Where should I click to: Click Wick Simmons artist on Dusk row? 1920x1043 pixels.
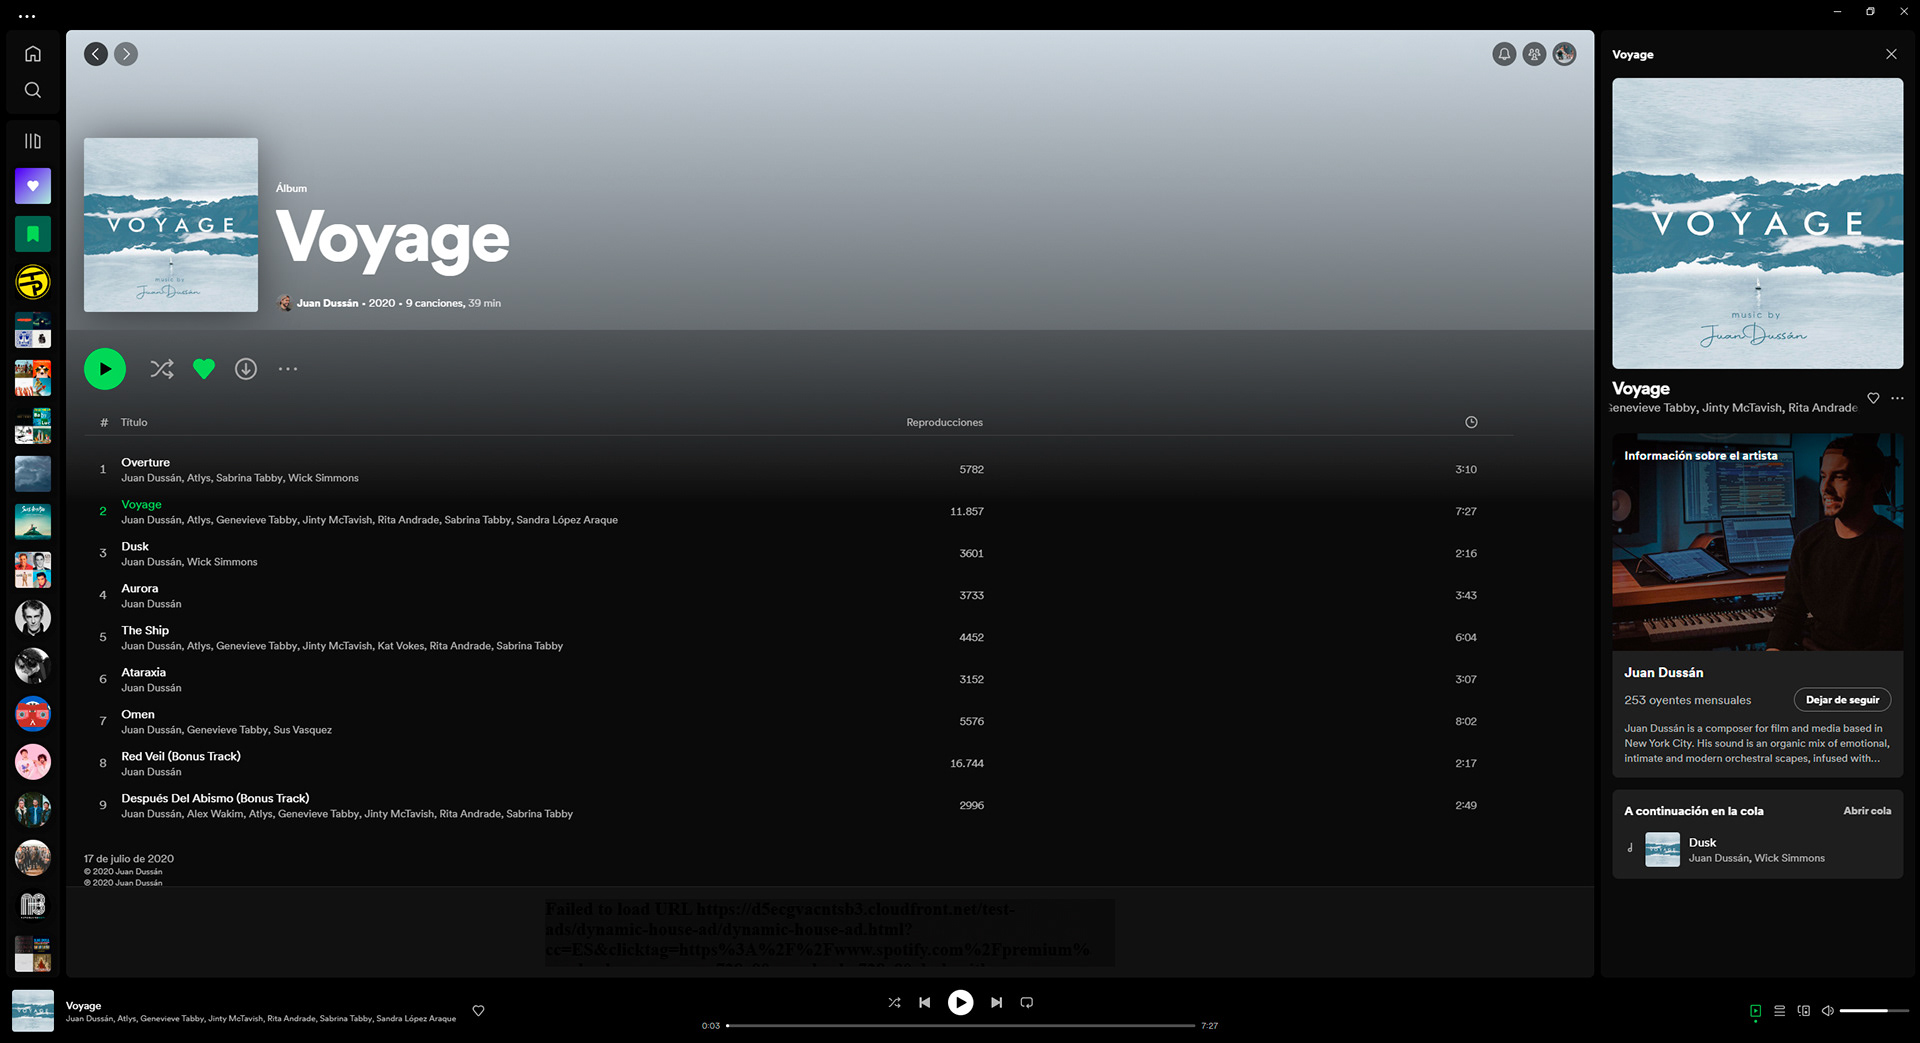pos(222,562)
